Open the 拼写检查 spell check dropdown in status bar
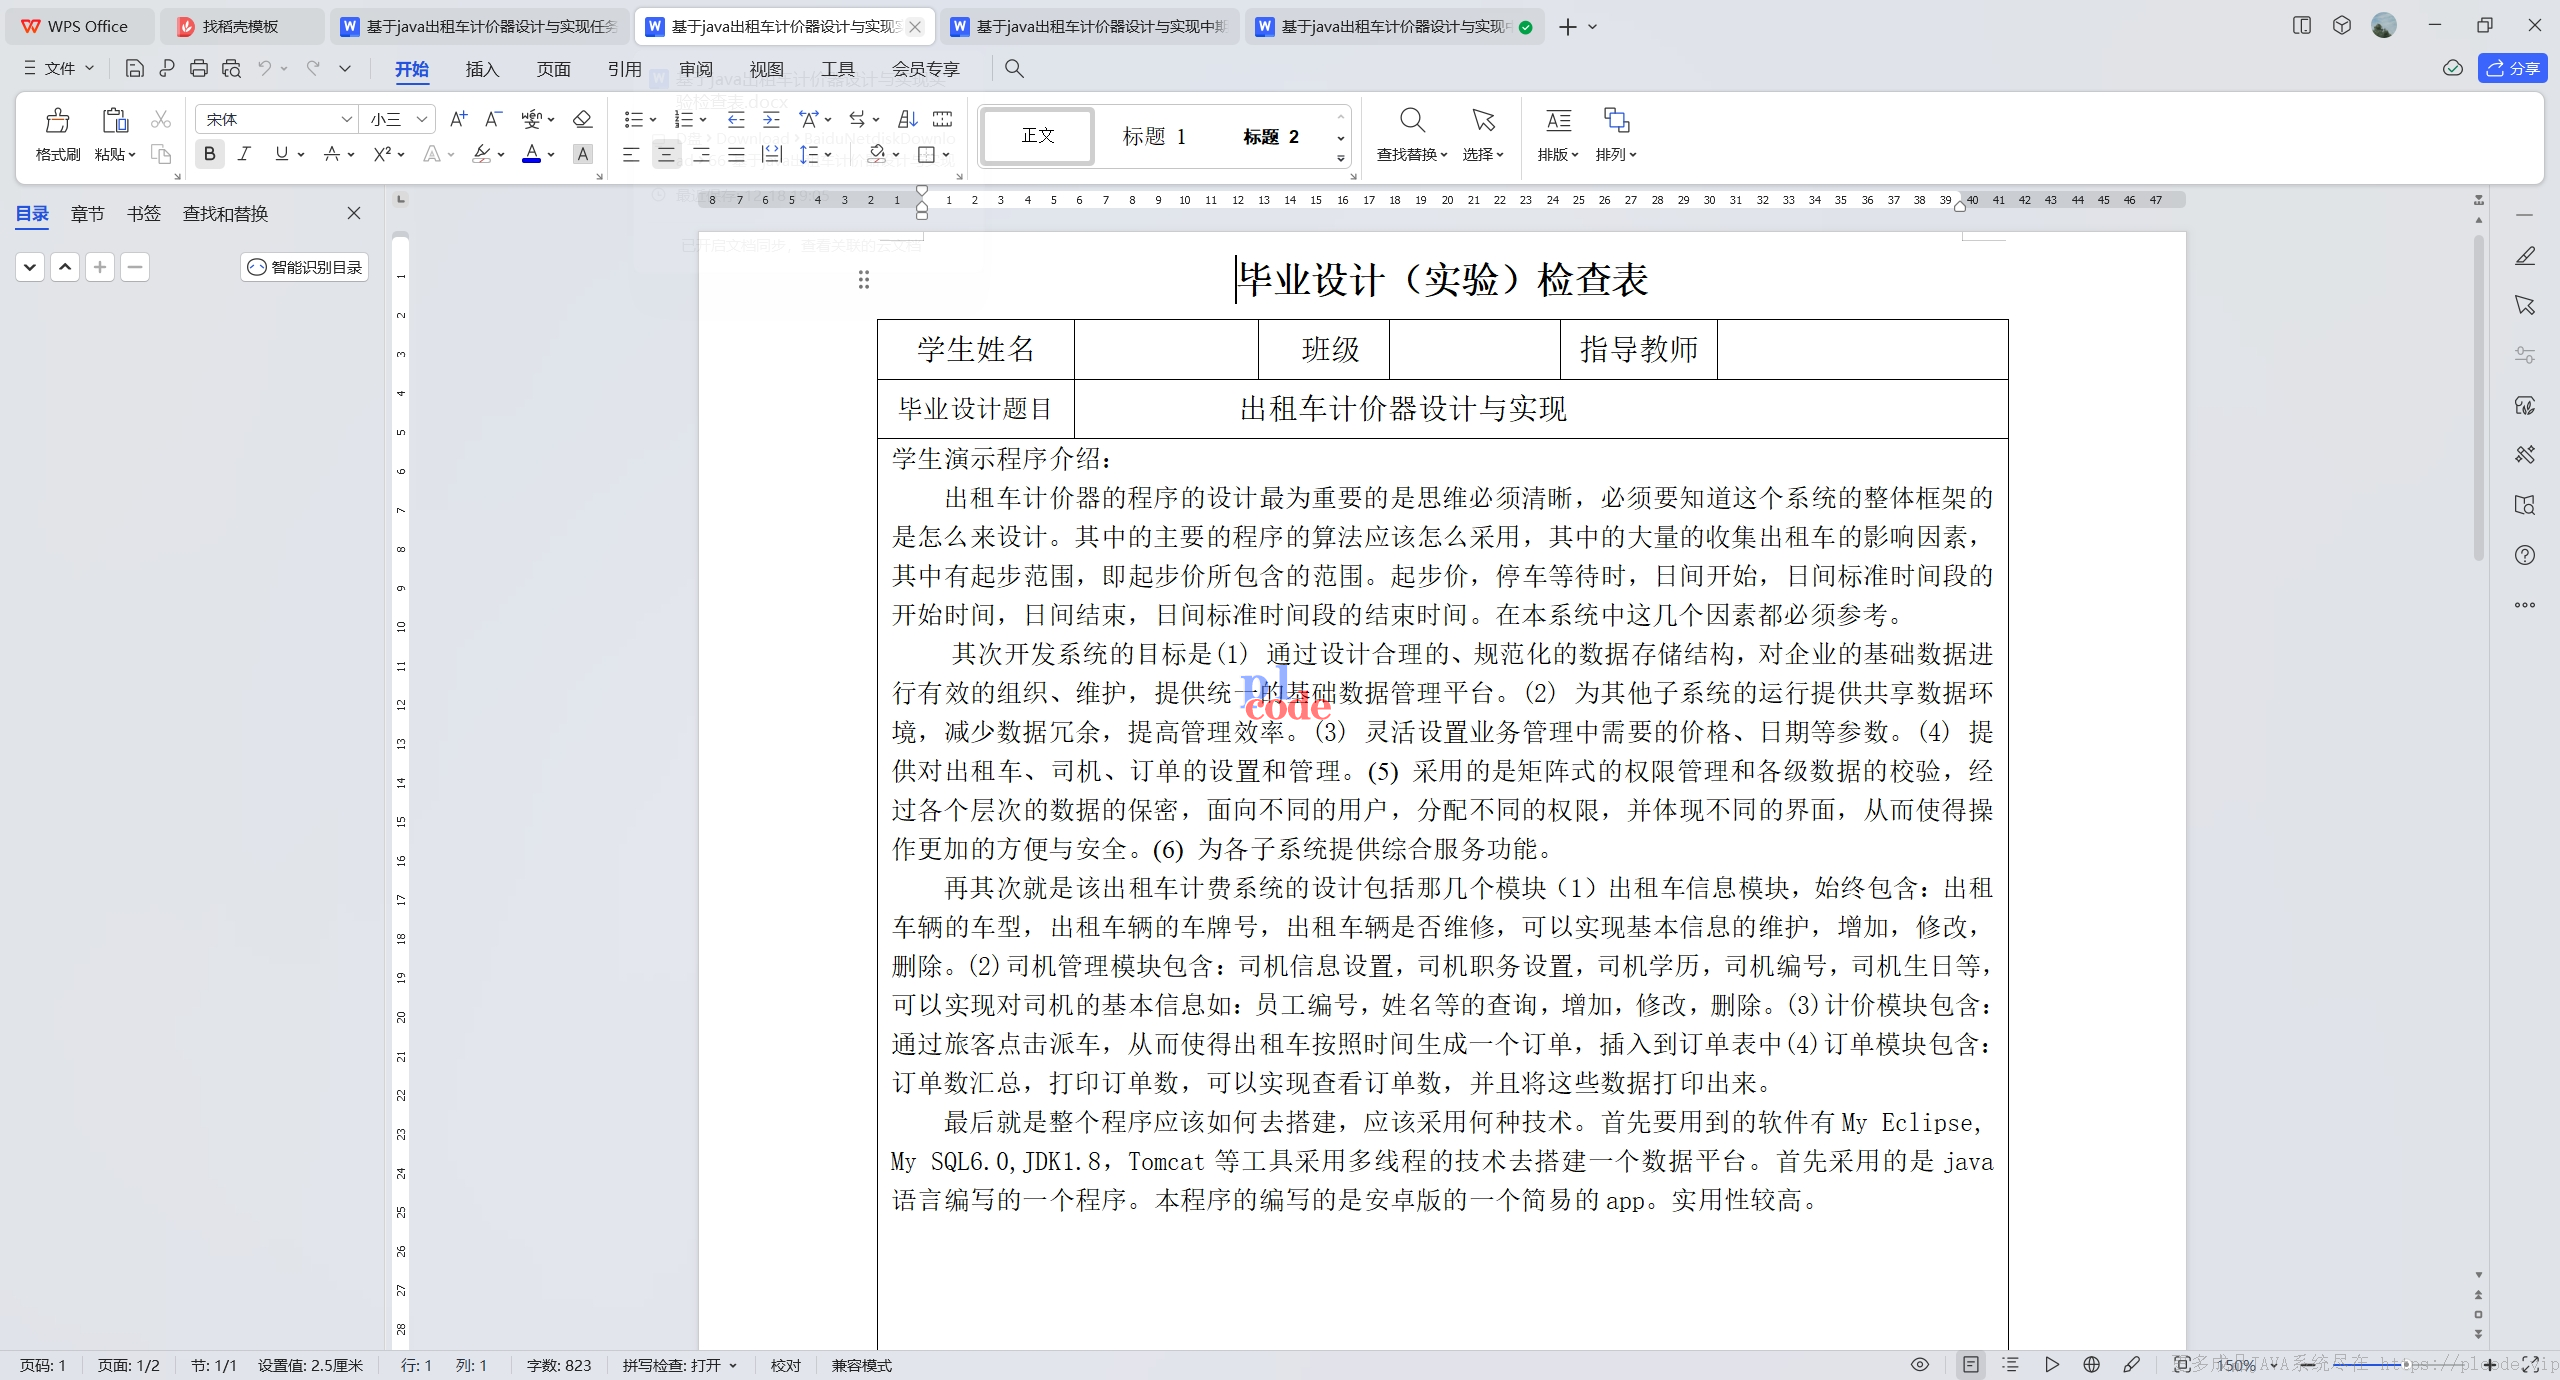Image resolution: width=2560 pixels, height=1380 pixels. pos(680,1365)
